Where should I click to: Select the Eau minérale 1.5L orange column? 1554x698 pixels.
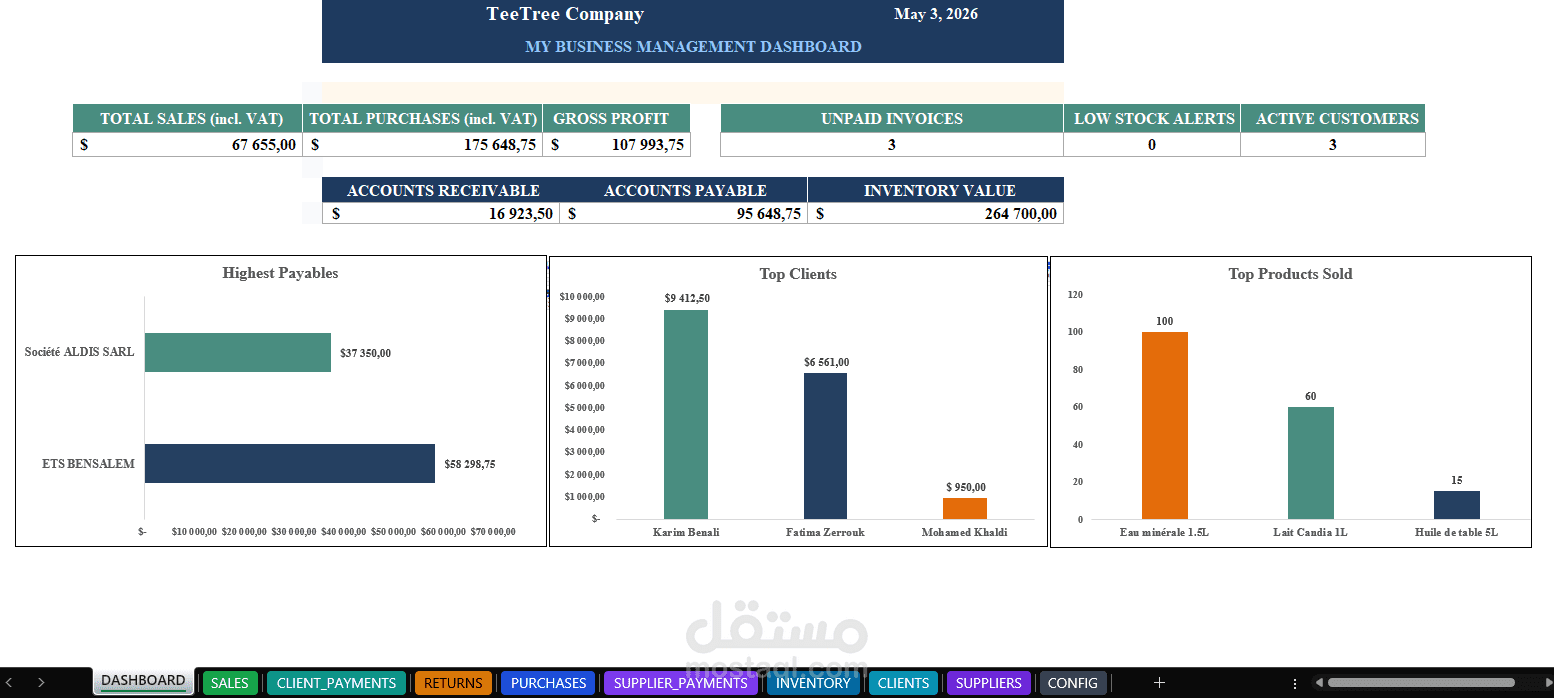click(1165, 425)
